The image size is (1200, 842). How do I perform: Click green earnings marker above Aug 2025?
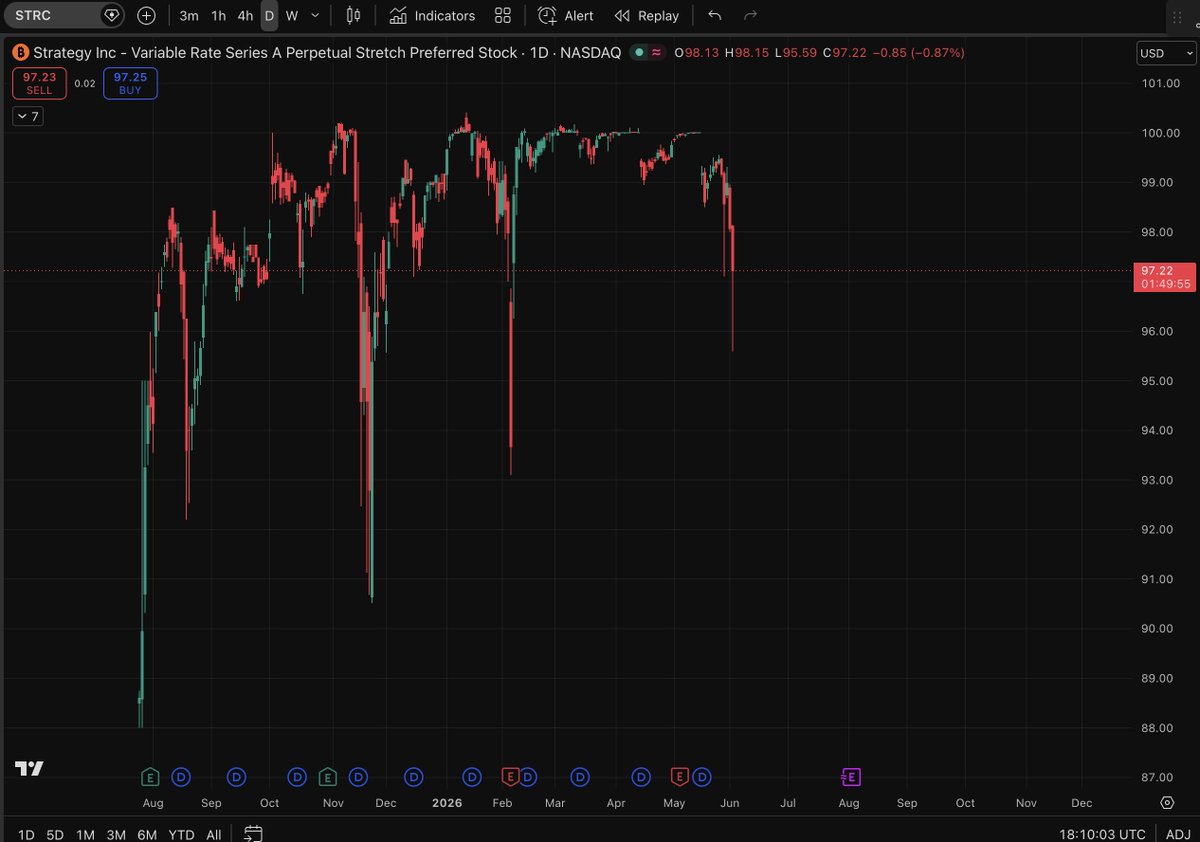(x=150, y=777)
